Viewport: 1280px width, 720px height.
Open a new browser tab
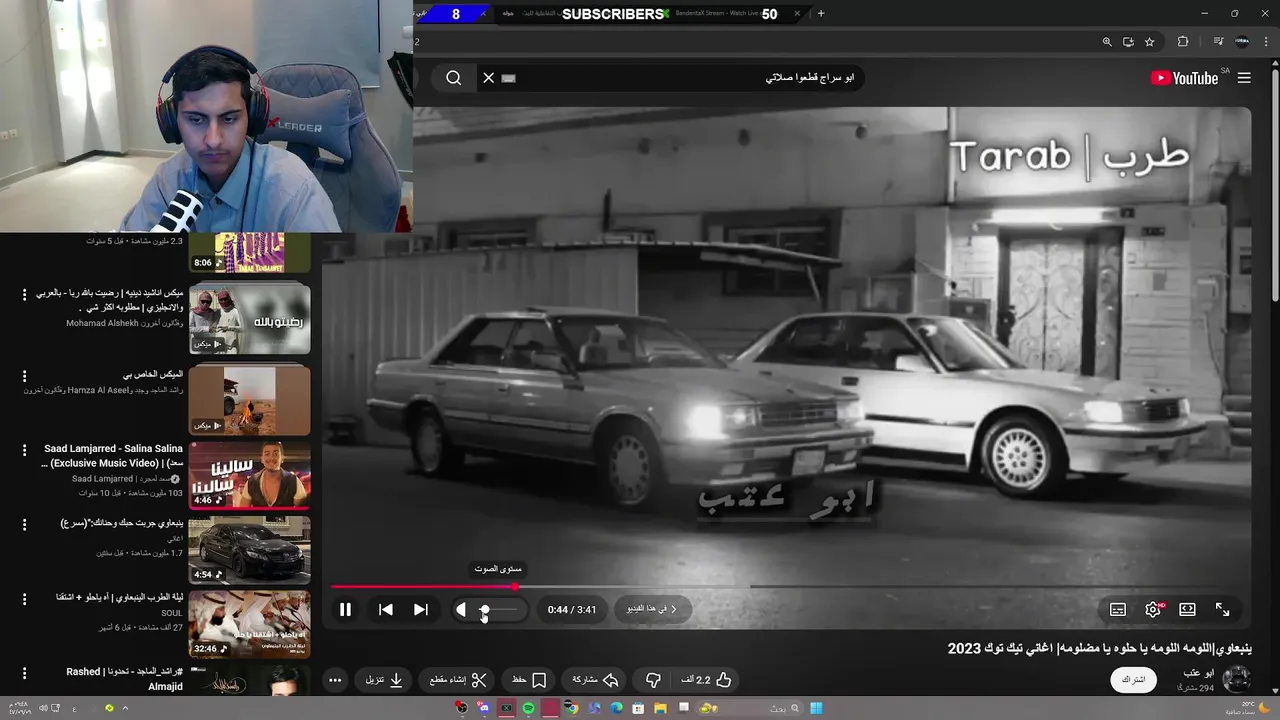tap(821, 13)
